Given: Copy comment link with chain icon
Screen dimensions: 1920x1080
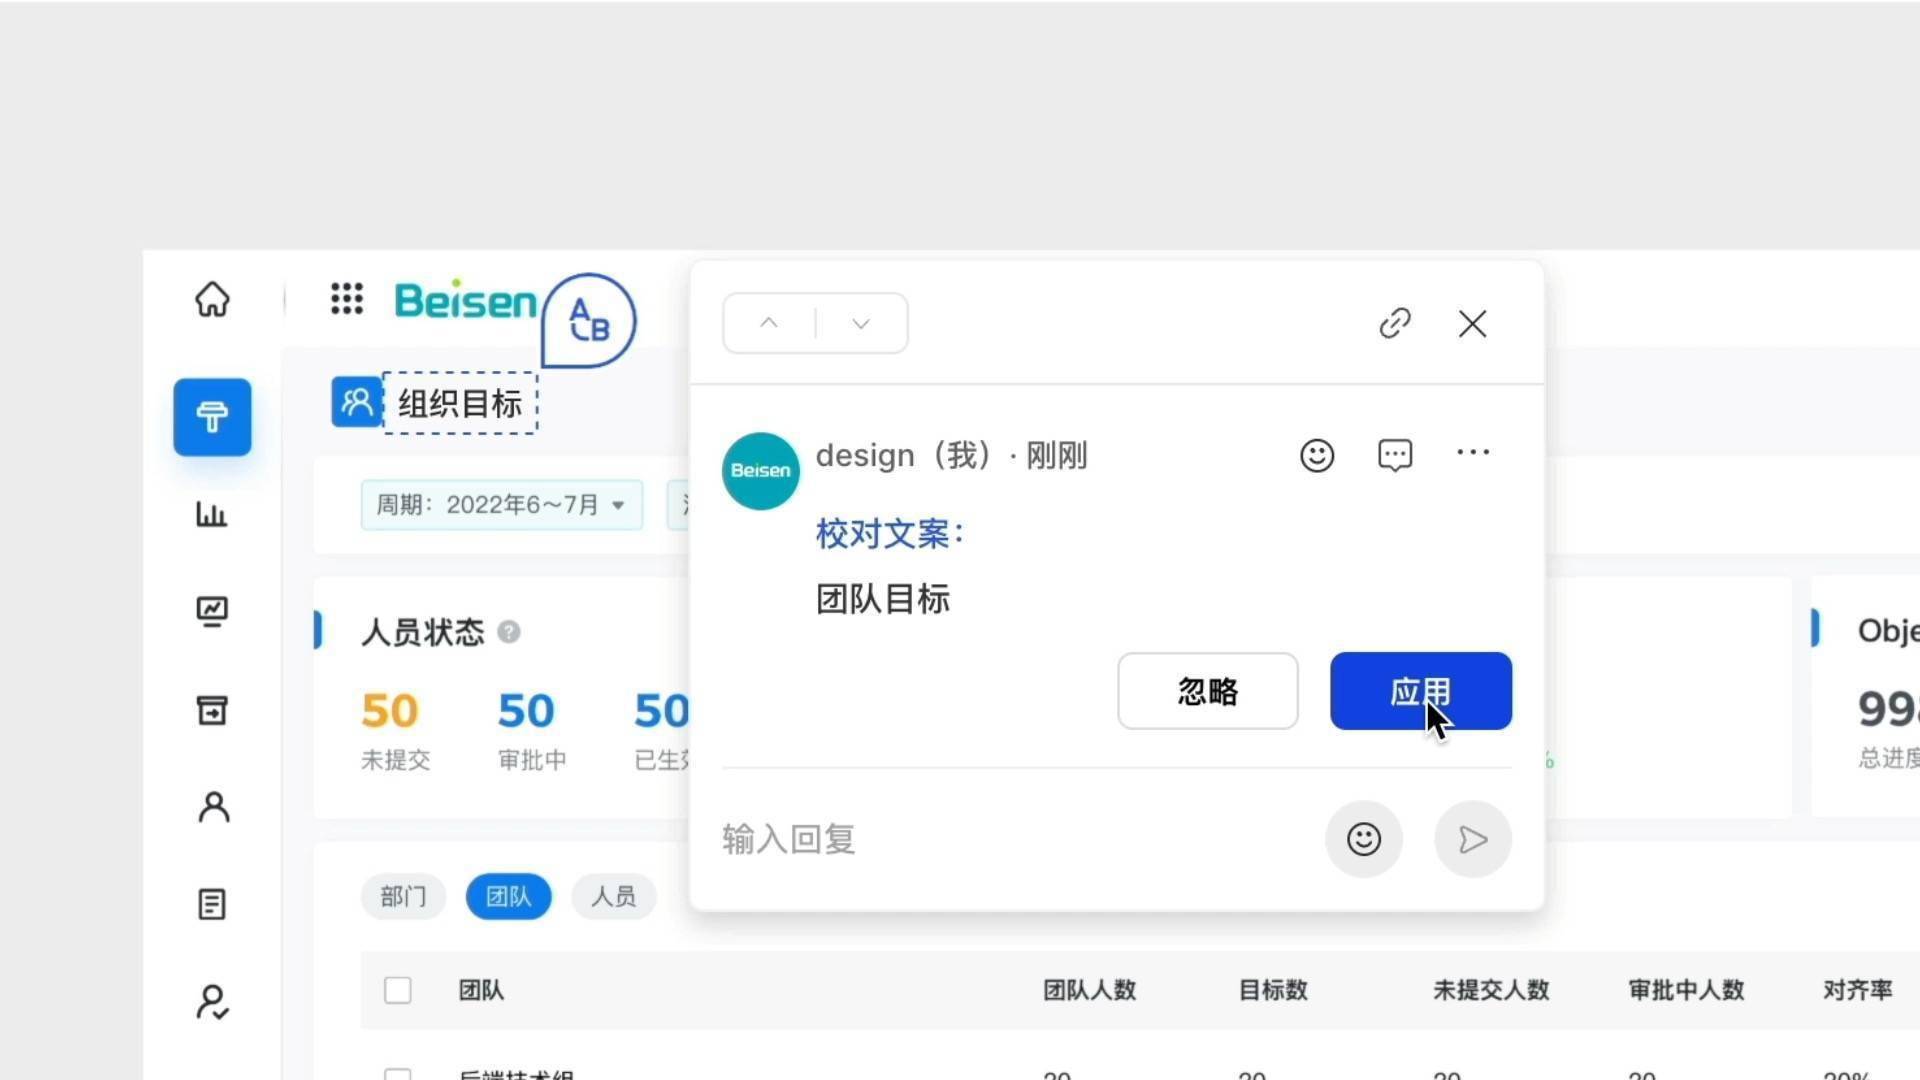Looking at the screenshot, I should (1395, 323).
